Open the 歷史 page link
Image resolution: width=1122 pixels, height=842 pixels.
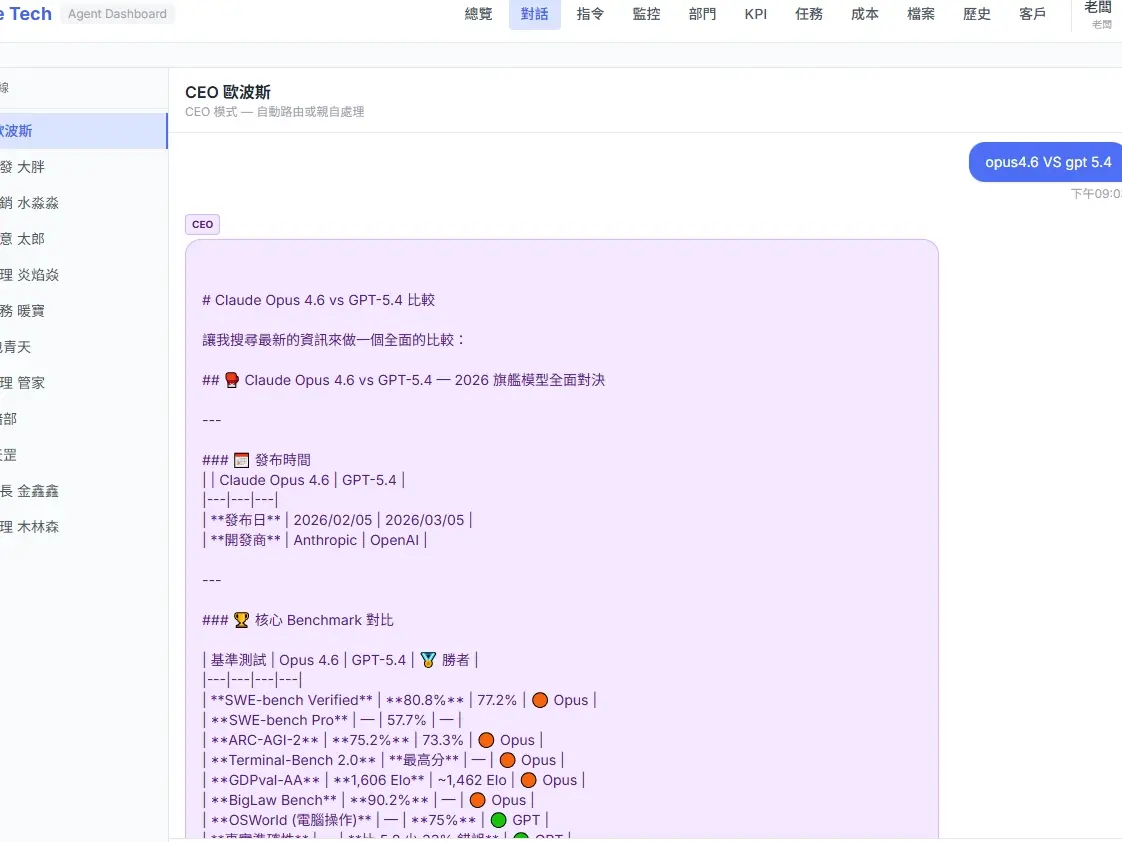976,14
